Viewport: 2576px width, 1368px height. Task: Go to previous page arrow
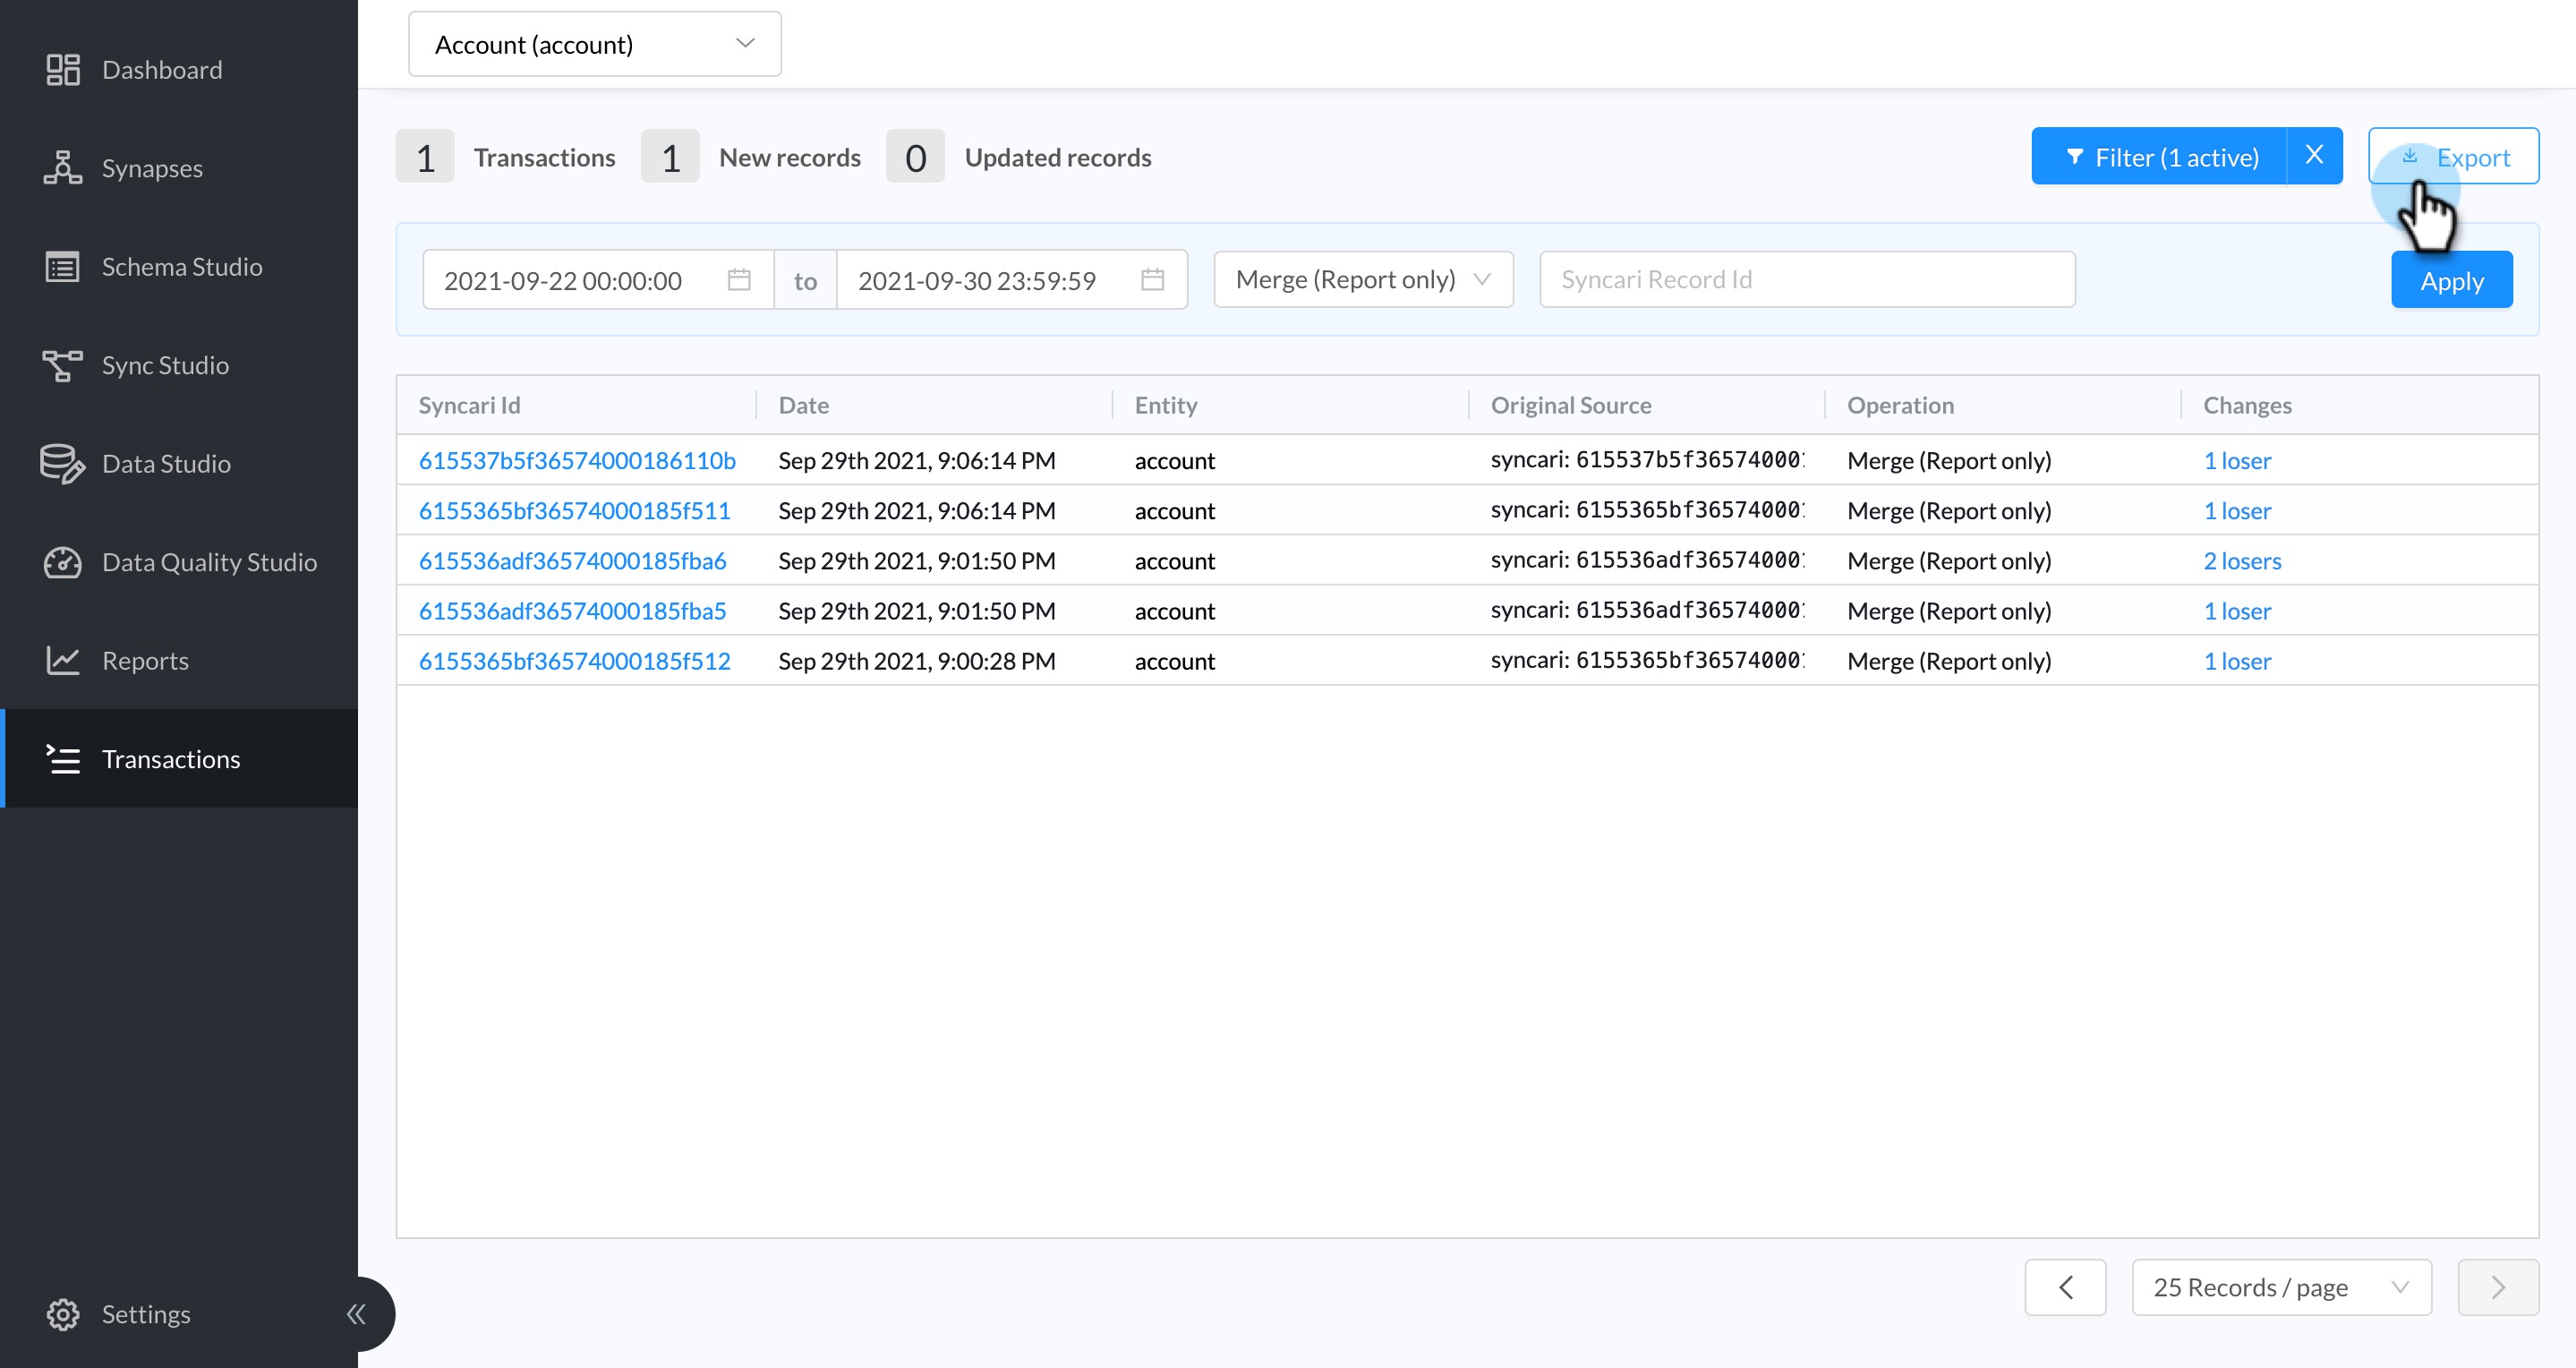(x=2066, y=1287)
